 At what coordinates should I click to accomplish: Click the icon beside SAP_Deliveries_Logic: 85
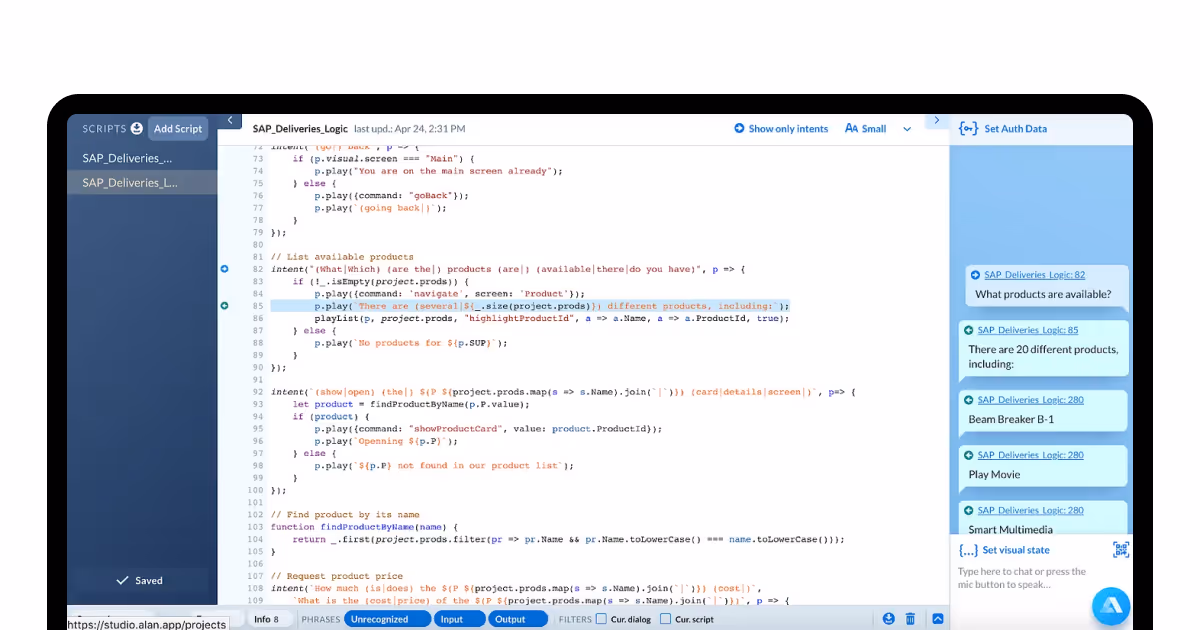[x=968, y=330]
